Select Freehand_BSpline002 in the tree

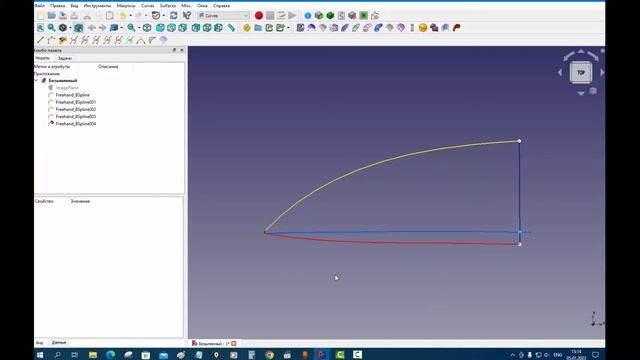point(76,109)
